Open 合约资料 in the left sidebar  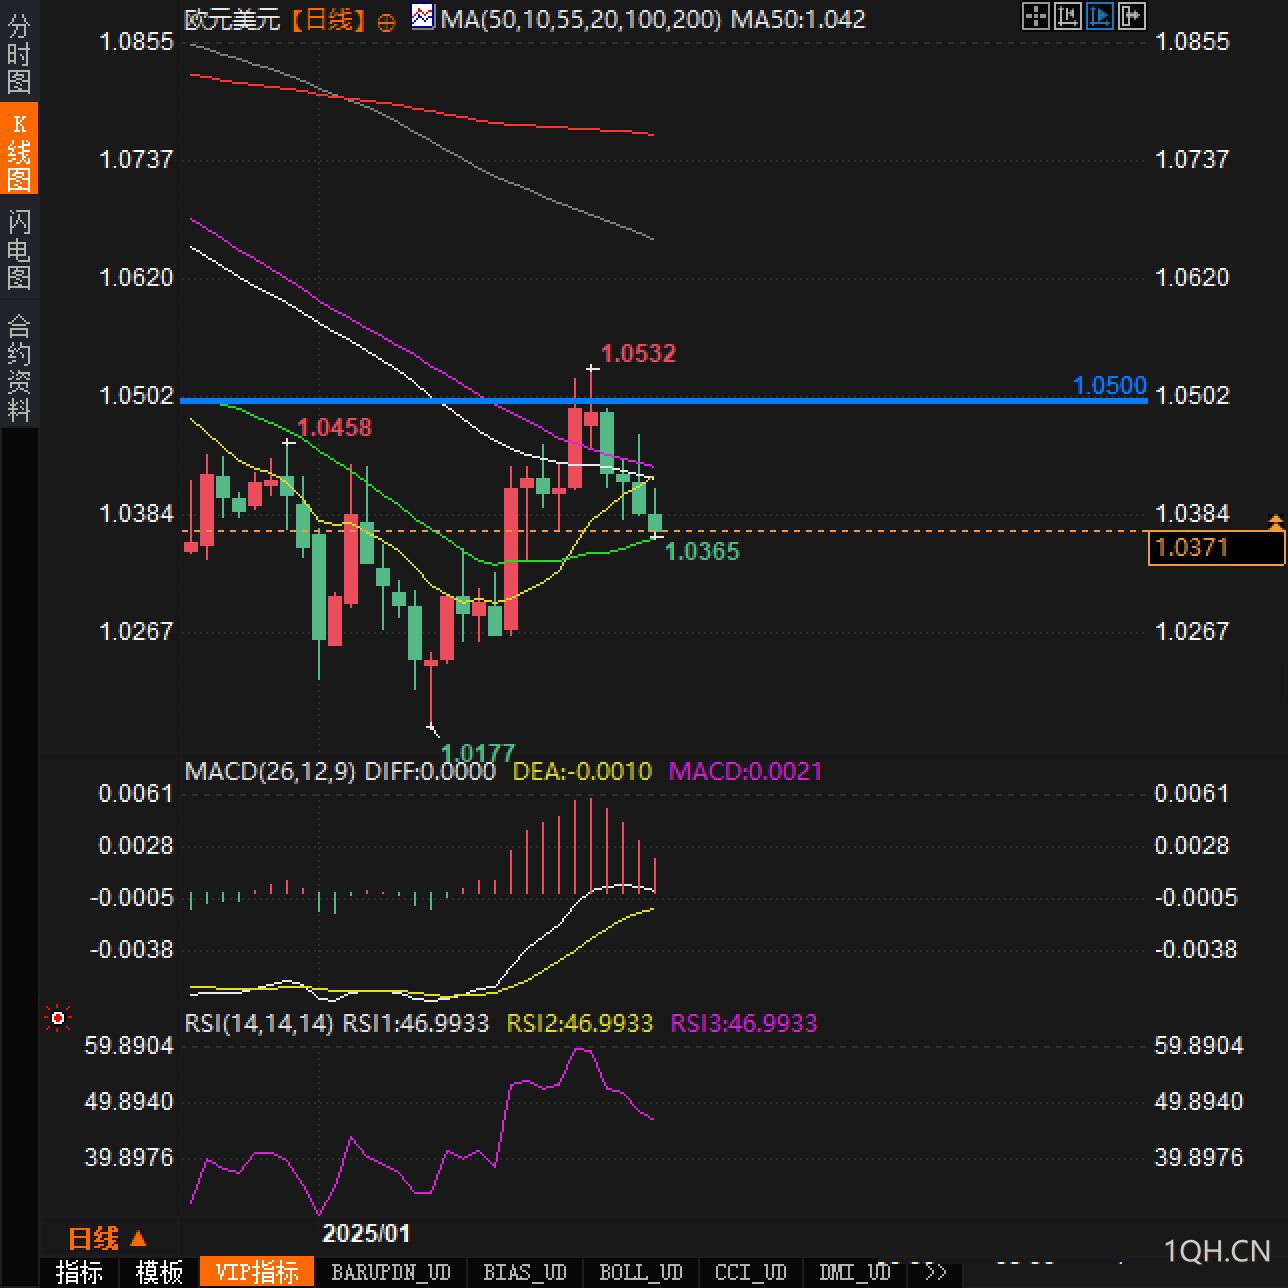click(19, 367)
